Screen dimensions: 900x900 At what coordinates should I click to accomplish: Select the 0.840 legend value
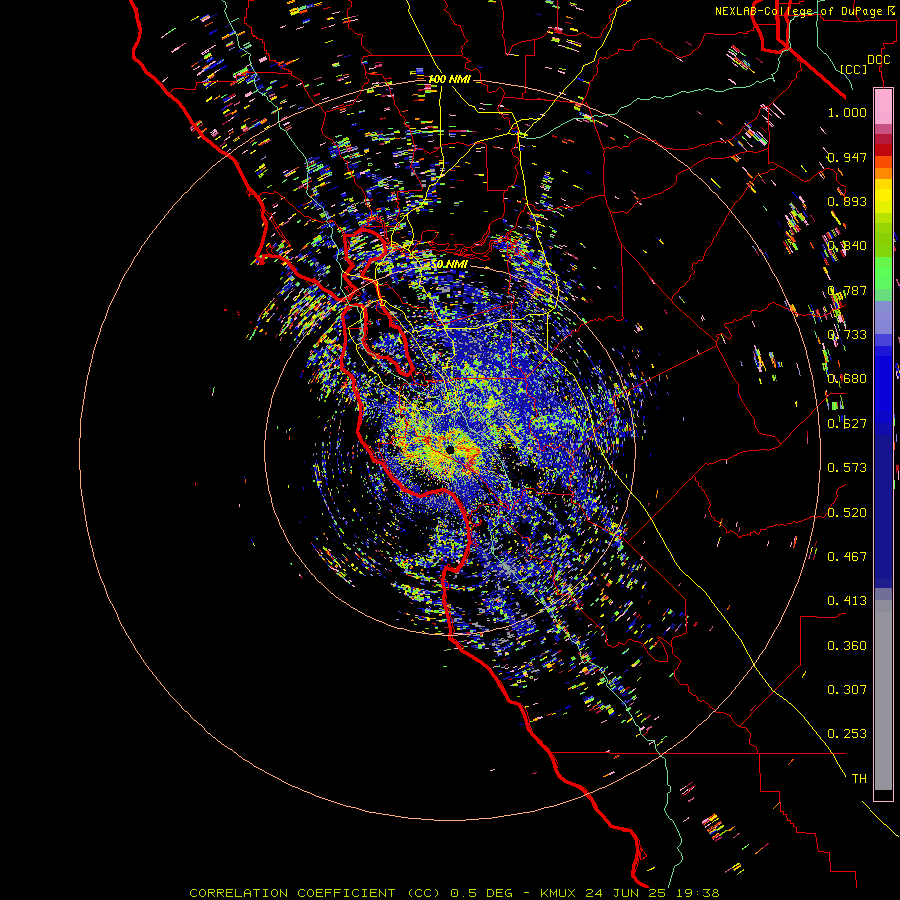[x=847, y=246]
